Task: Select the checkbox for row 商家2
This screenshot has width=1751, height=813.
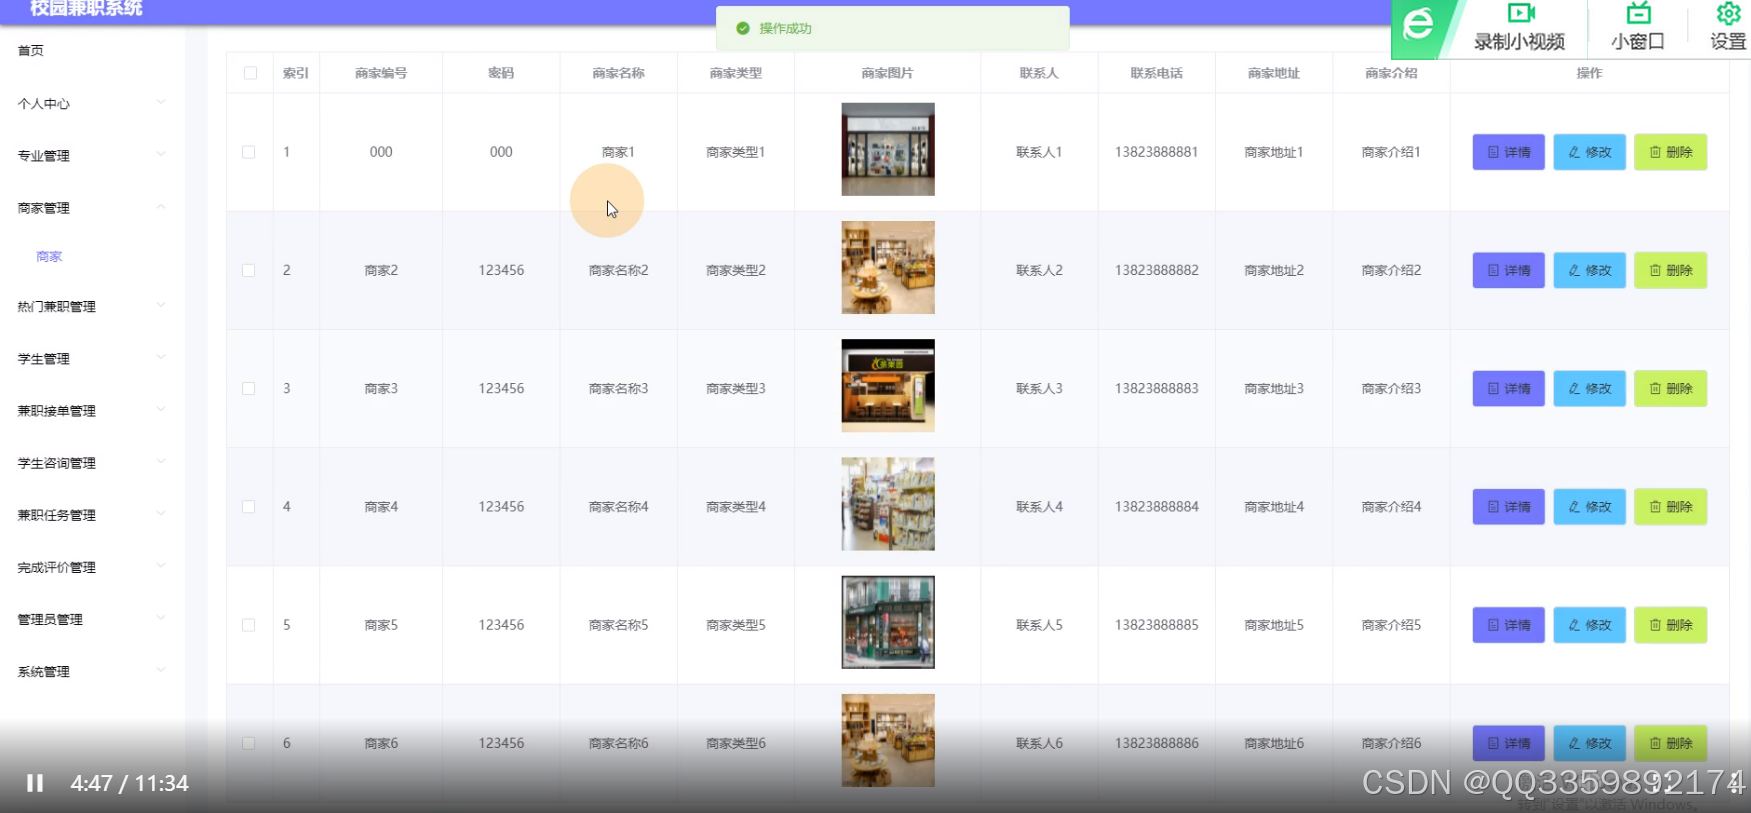Action: 248,270
